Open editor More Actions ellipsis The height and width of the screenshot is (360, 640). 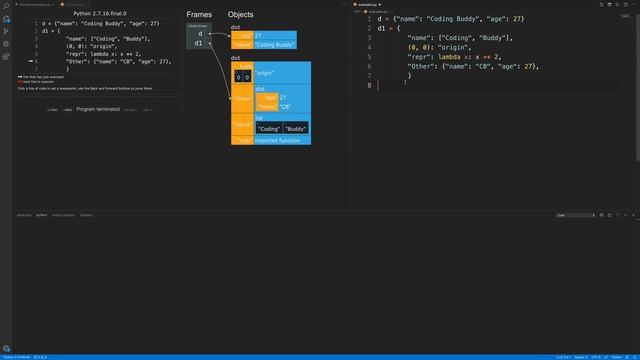[634, 4]
